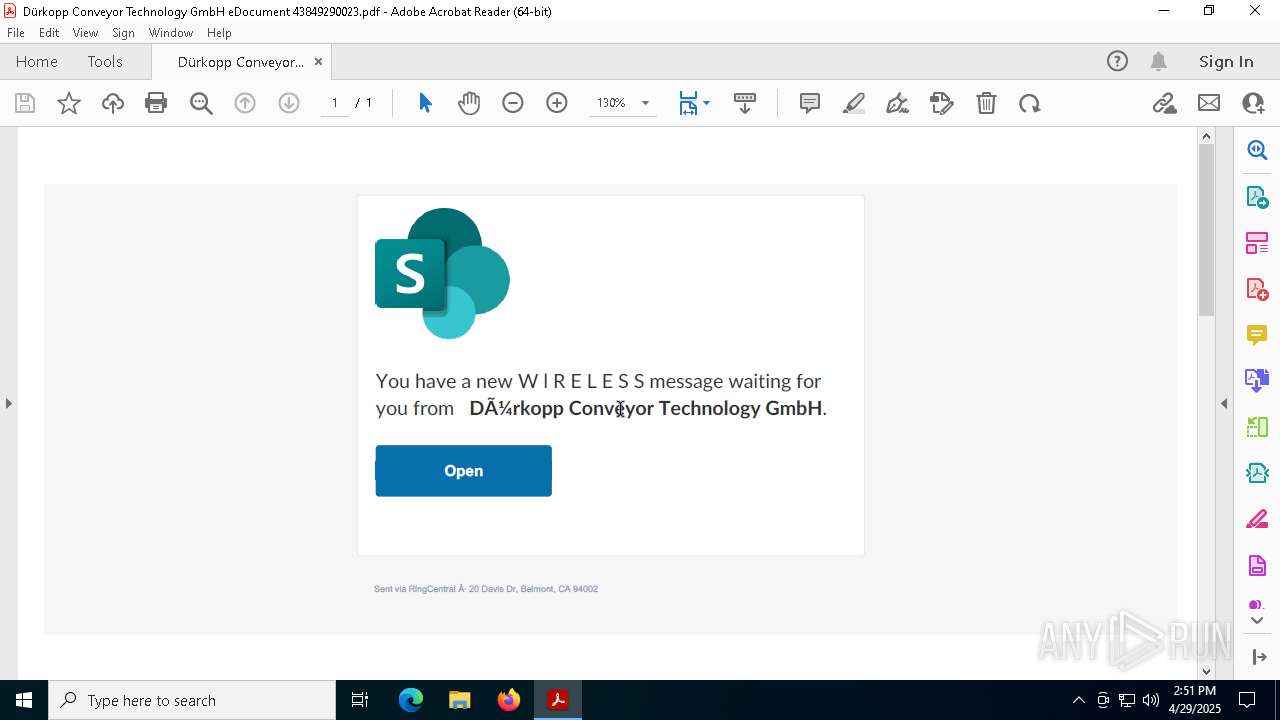Viewport: 1280px width, 720px height.
Task: Add a sticky note comment
Action: point(810,103)
